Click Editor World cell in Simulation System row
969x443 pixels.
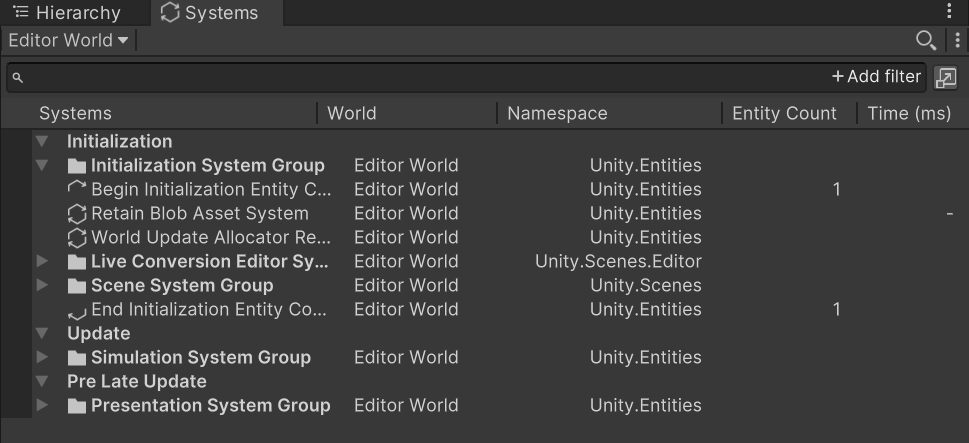point(406,358)
